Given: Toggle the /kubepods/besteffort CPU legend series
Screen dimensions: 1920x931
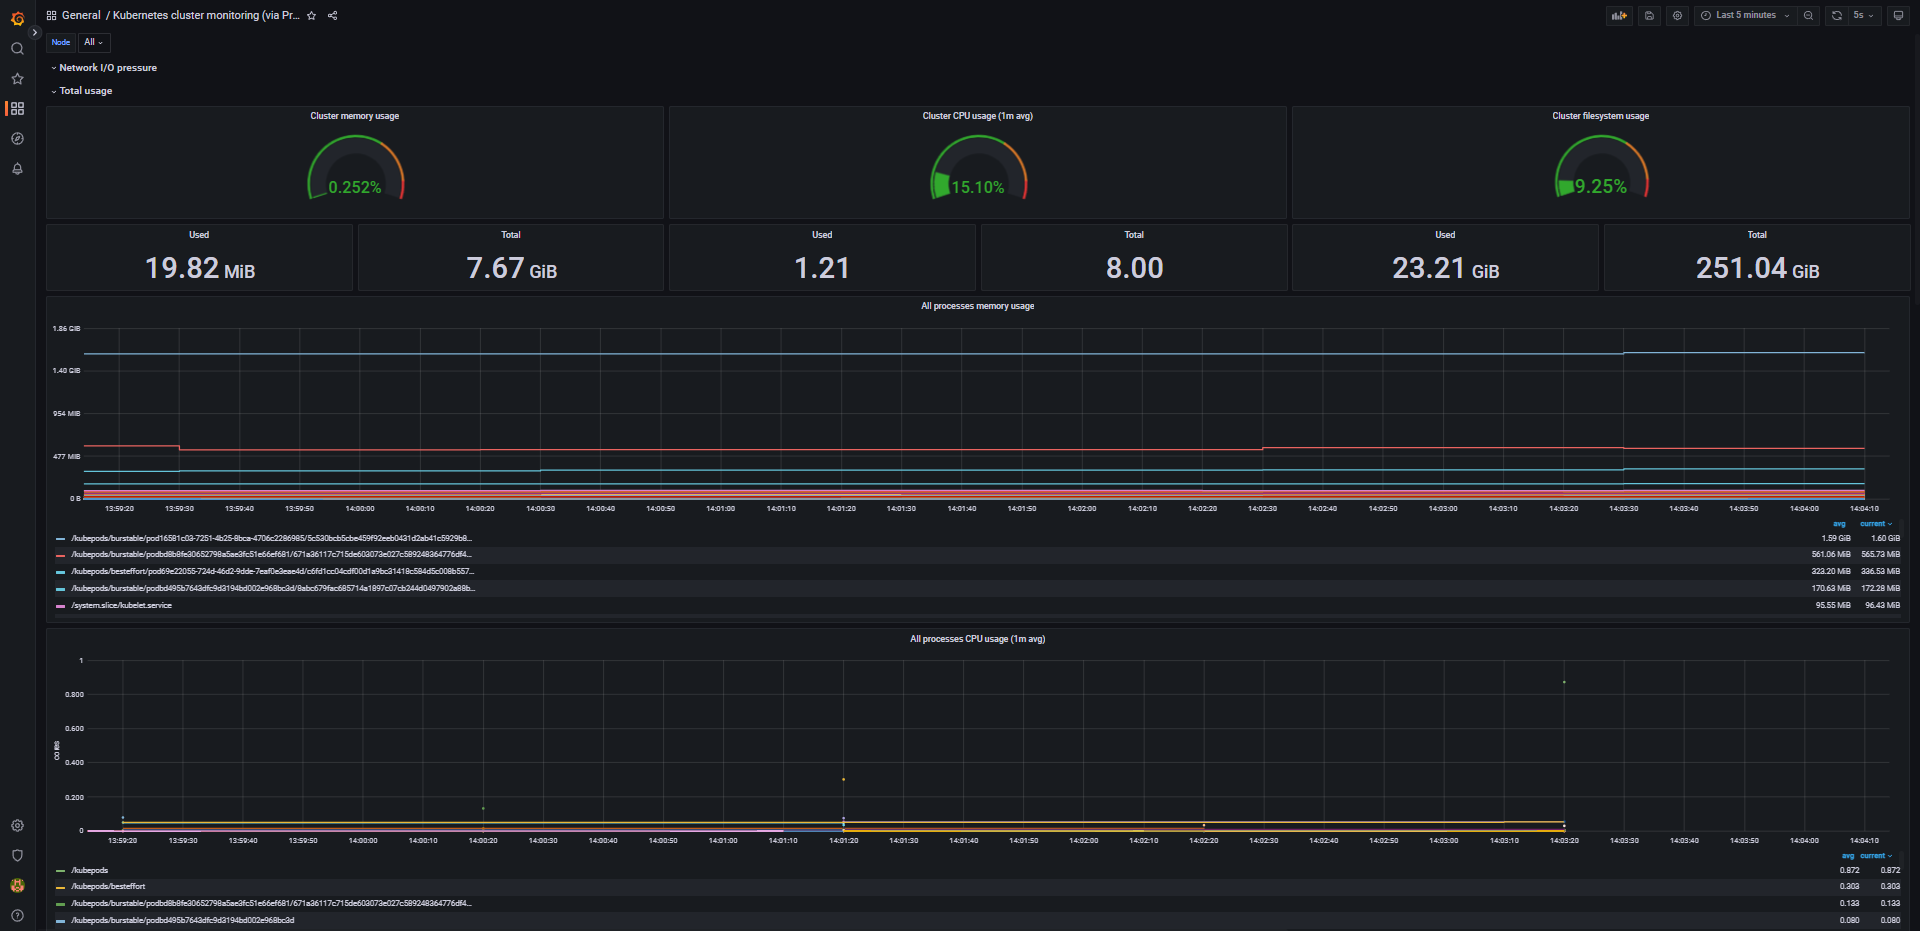Looking at the screenshot, I should click(108, 886).
